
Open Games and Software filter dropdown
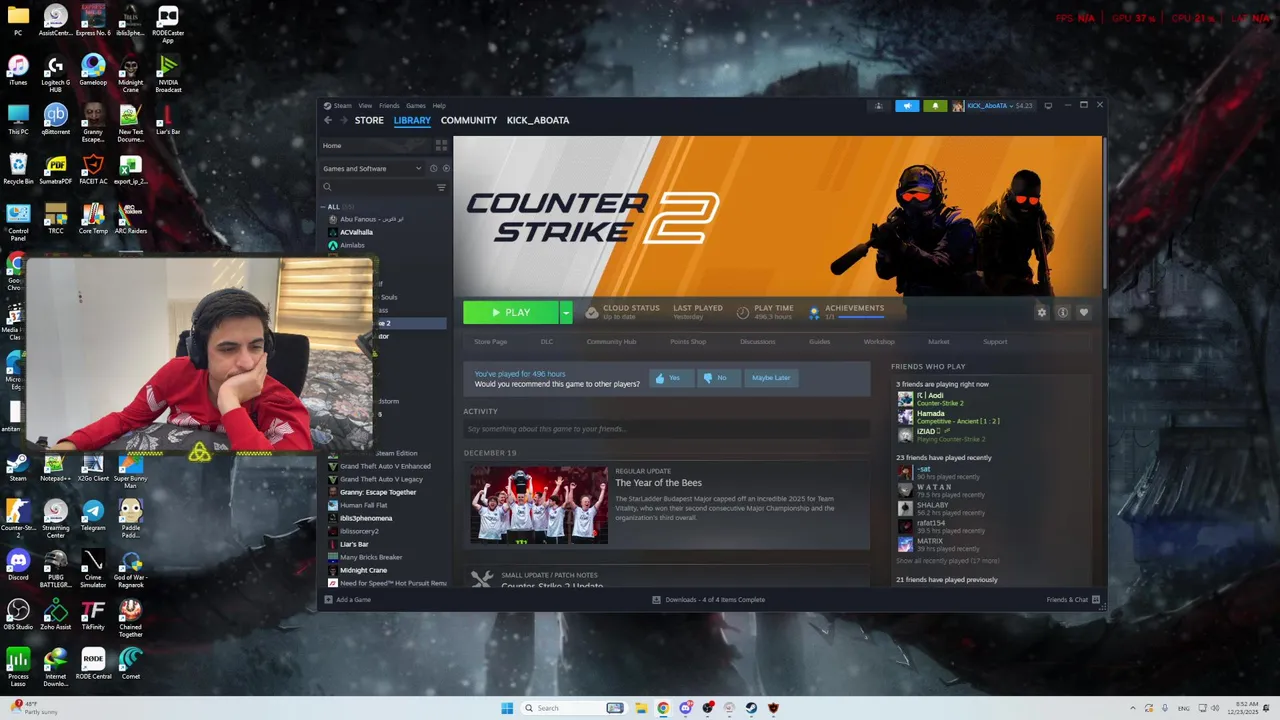[372, 168]
